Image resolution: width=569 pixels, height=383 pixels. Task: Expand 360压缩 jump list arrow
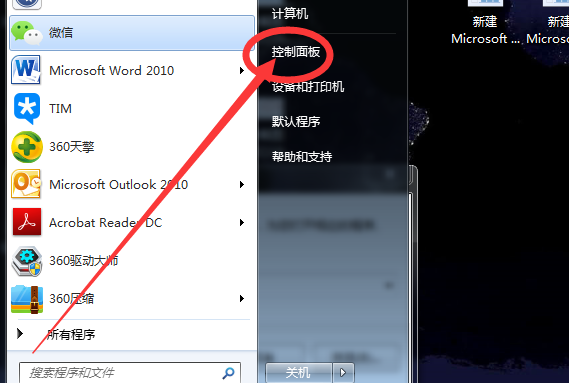point(242,298)
